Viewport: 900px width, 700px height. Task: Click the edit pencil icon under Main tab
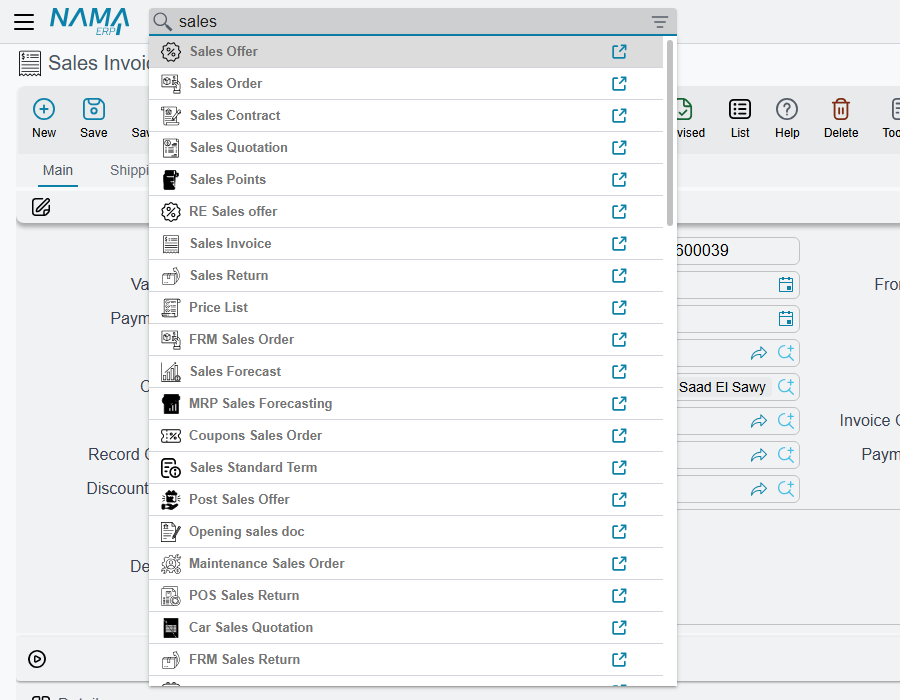pos(41,207)
